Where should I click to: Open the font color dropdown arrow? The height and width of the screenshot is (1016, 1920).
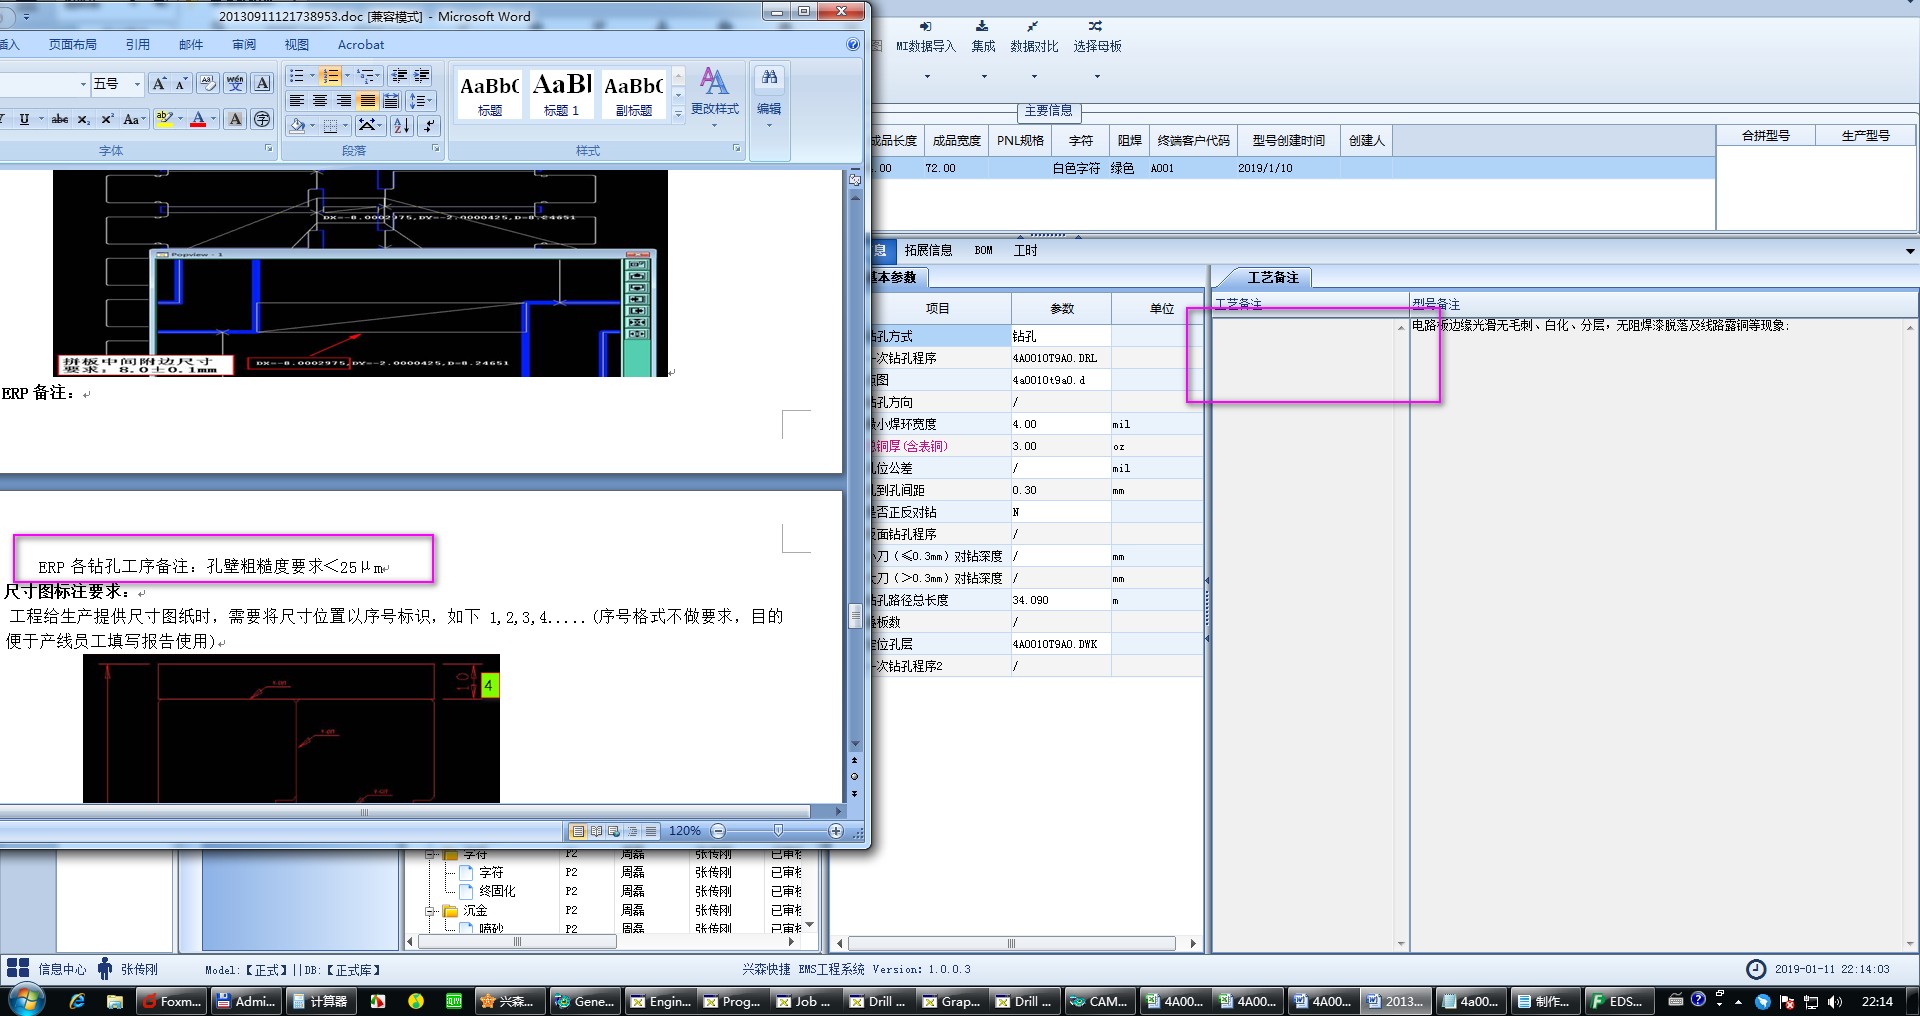[213, 119]
